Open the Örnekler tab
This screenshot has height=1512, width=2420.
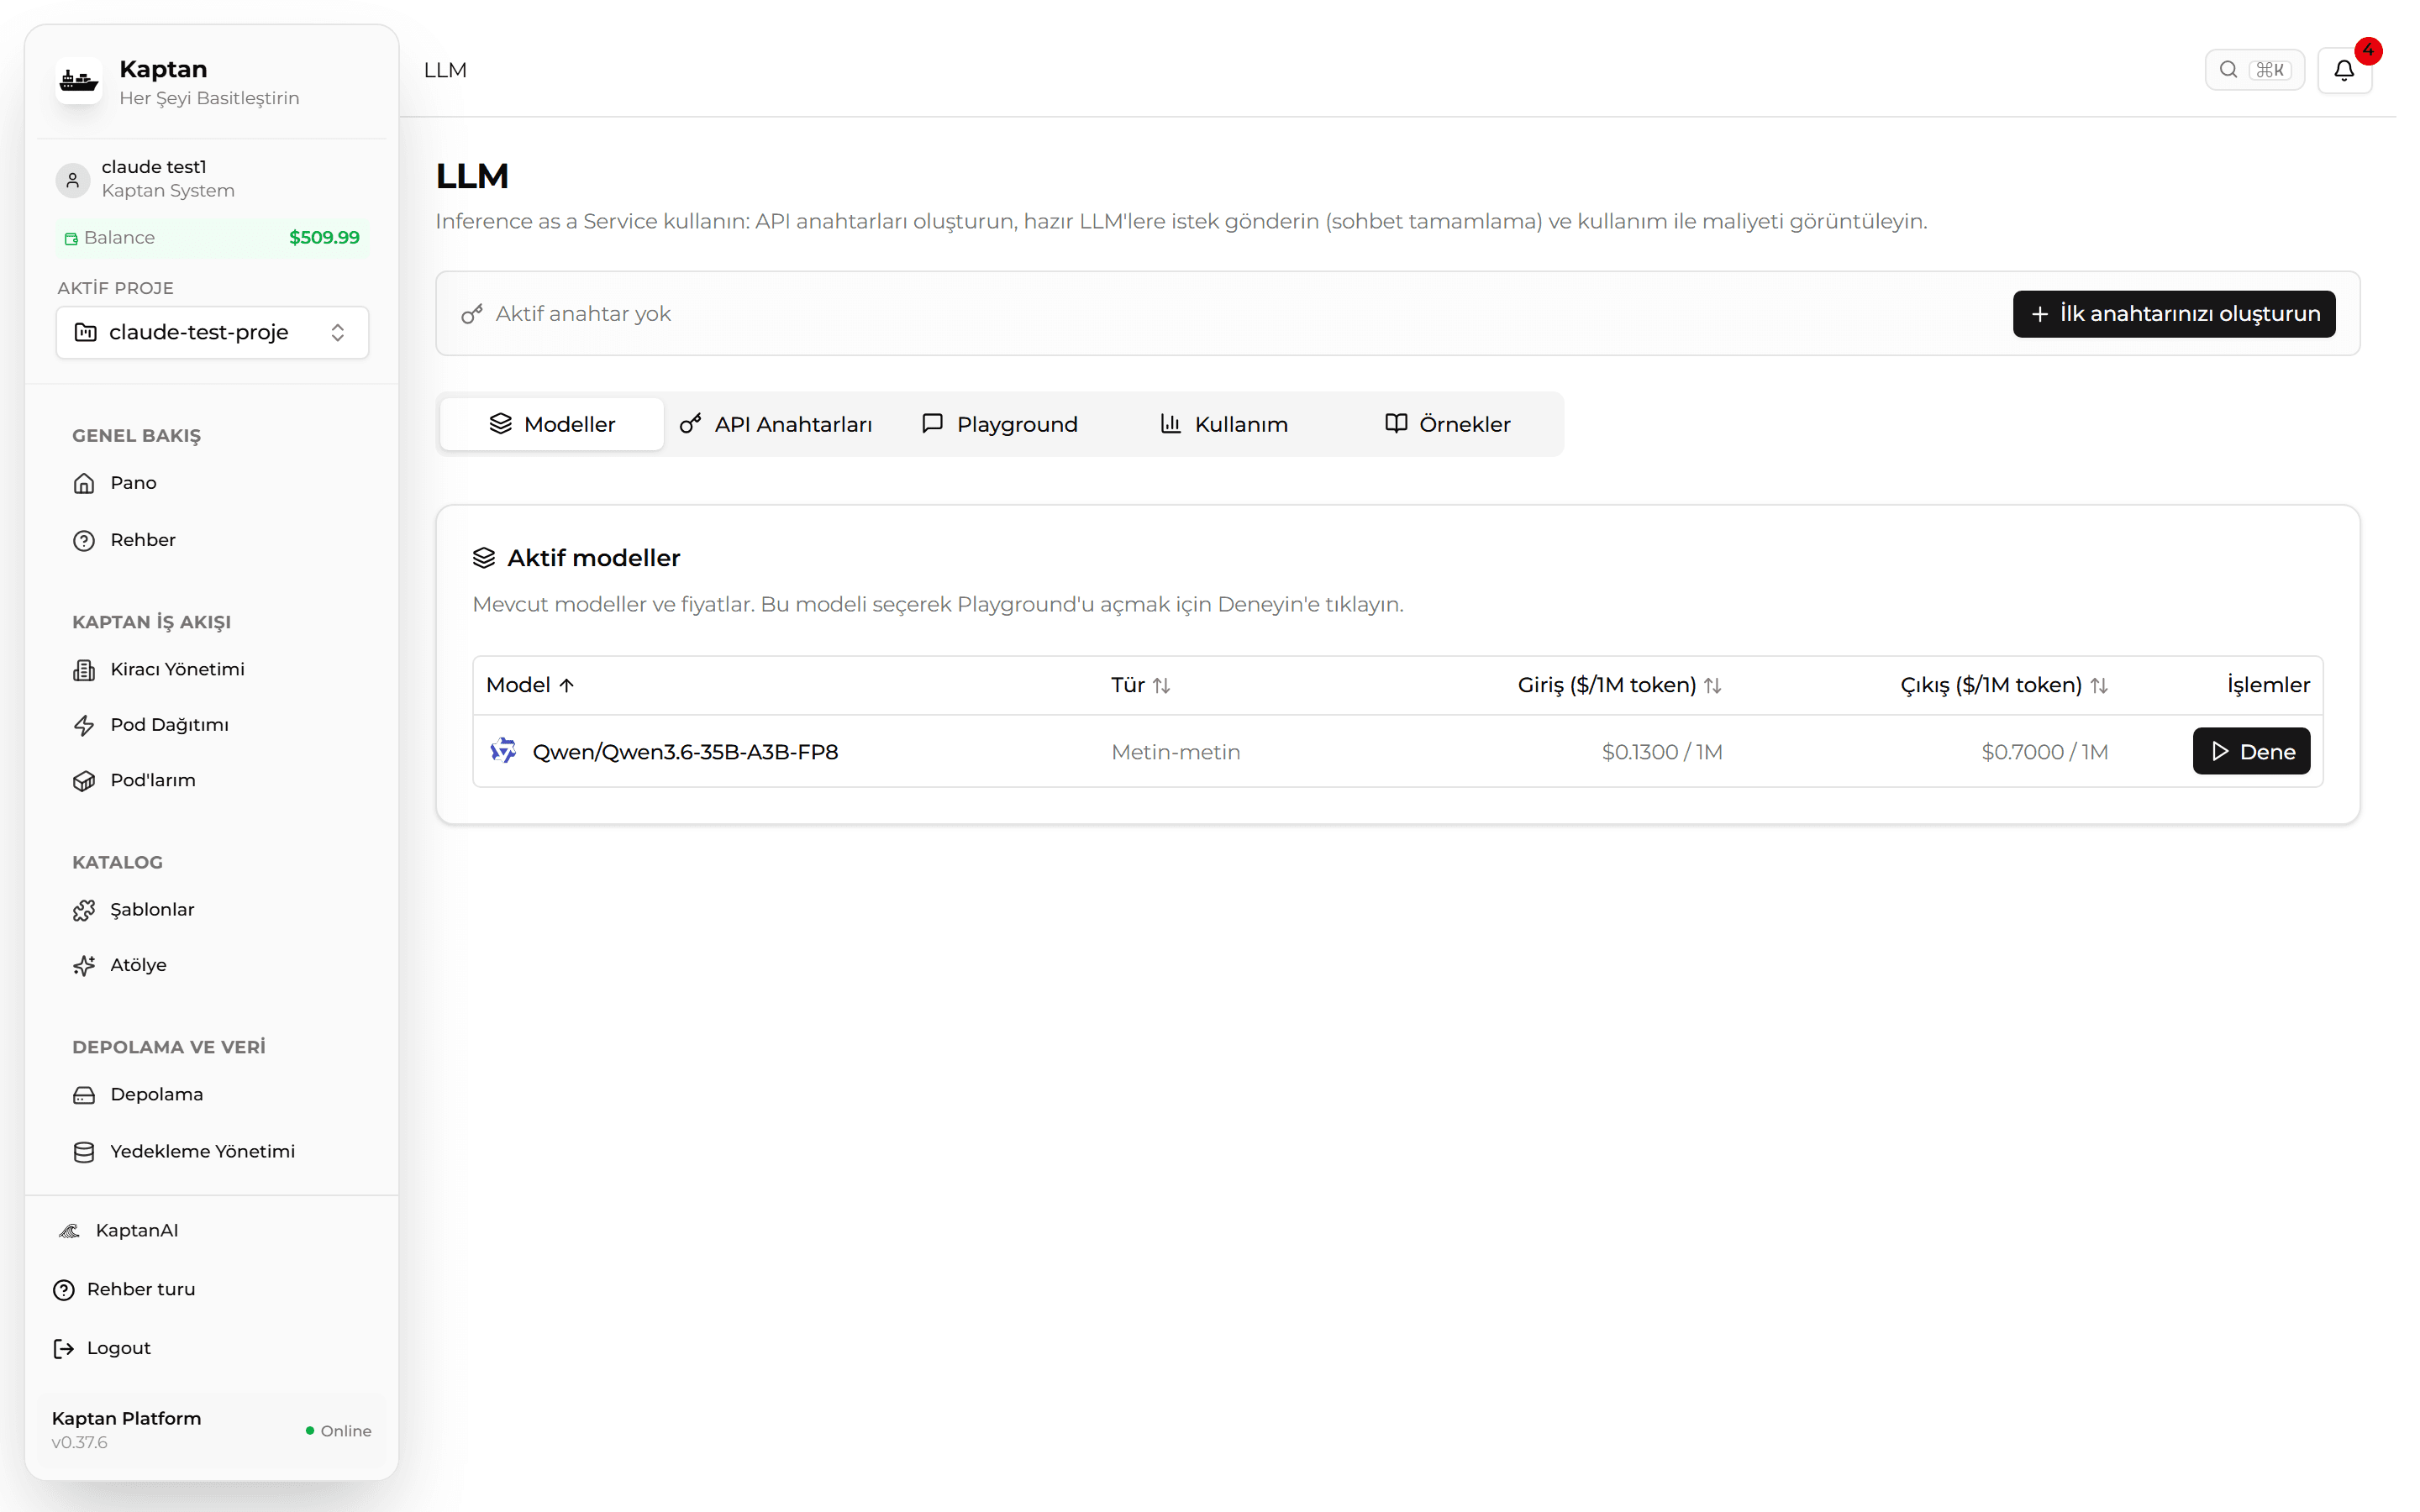(x=1448, y=424)
